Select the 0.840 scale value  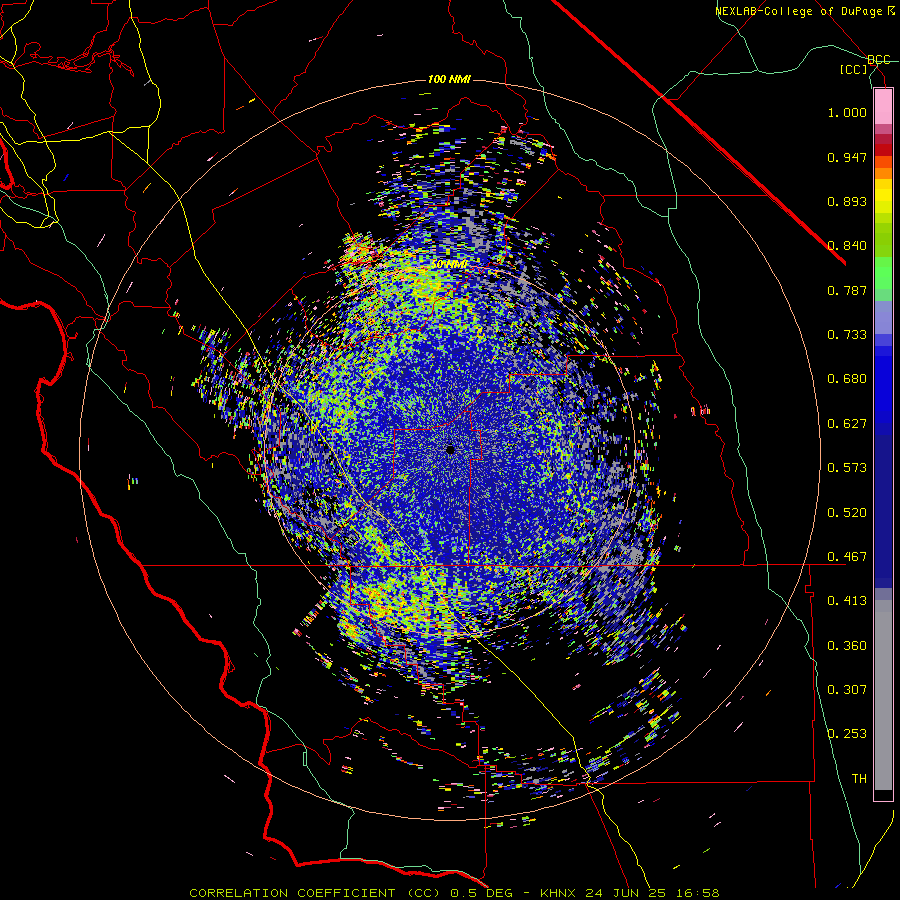coord(847,246)
